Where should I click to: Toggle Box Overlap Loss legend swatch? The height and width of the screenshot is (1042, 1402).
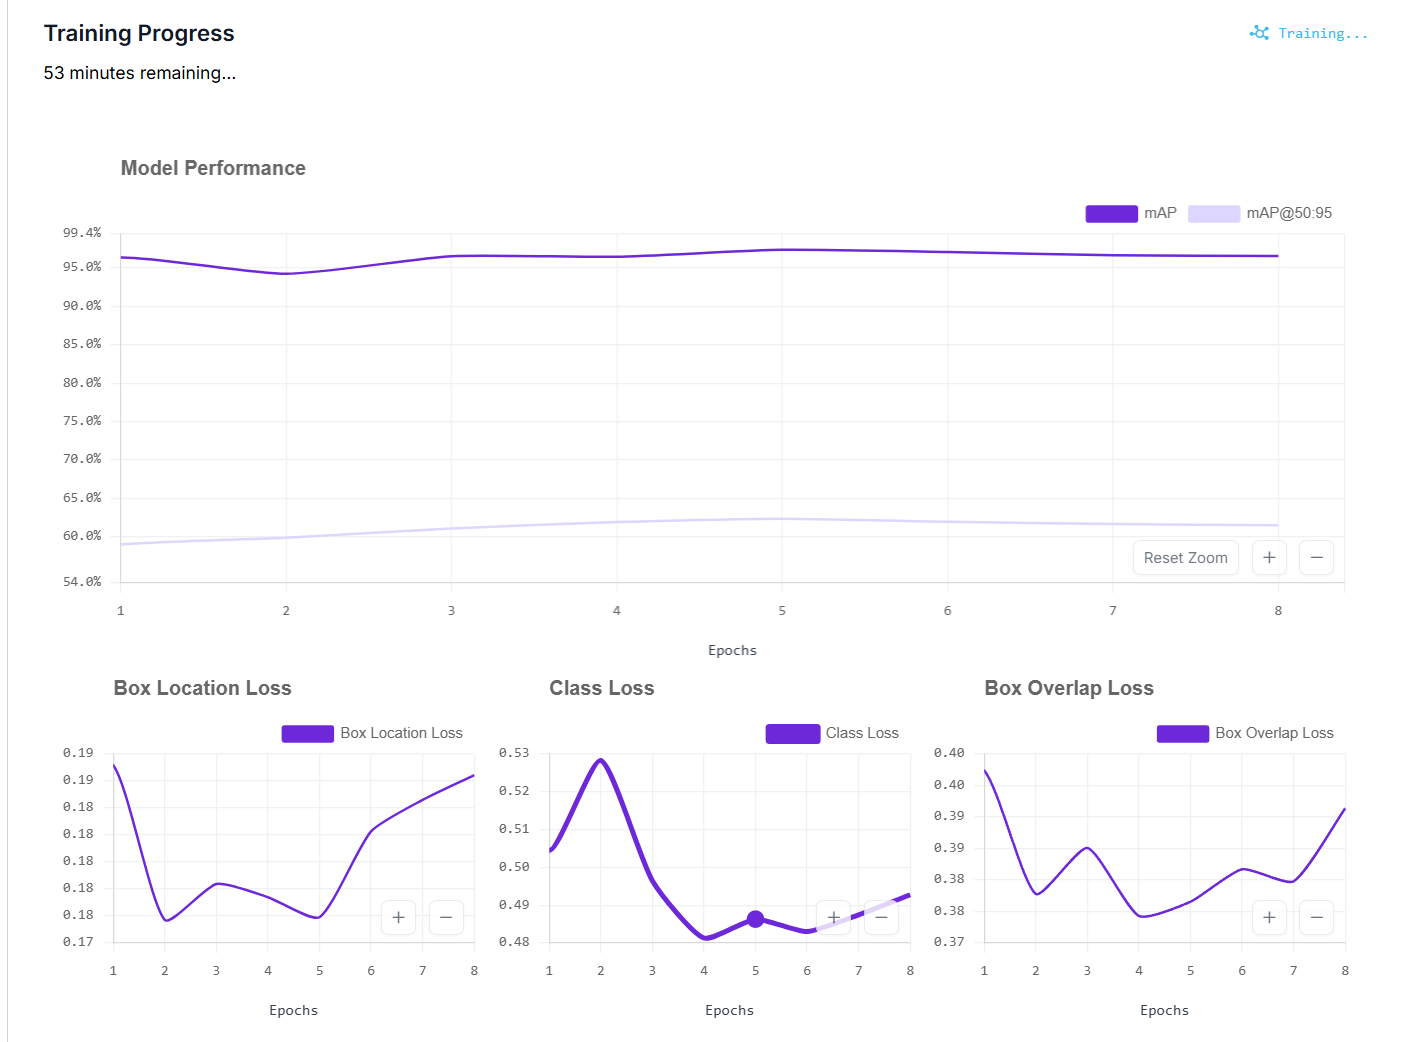[x=1183, y=733]
